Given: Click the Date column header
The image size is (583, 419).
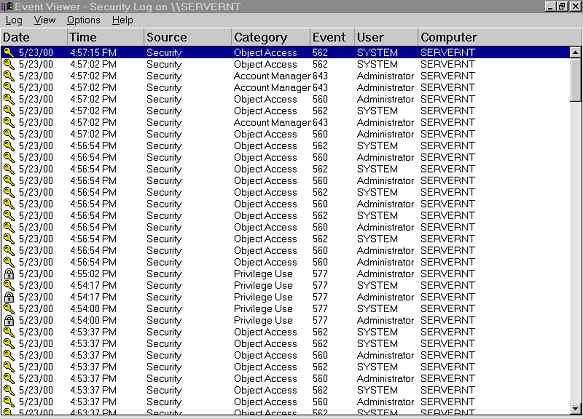Looking at the screenshot, I should (34, 37).
